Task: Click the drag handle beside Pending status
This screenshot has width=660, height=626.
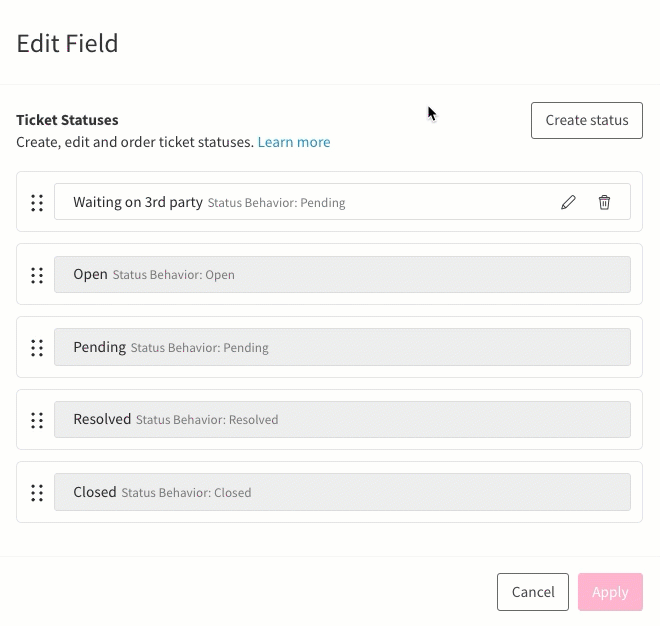Action: click(37, 348)
